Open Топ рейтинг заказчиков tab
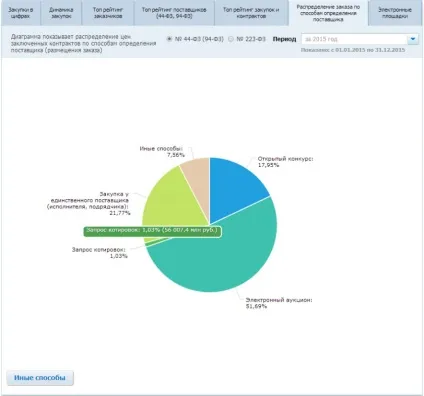 coord(108,13)
